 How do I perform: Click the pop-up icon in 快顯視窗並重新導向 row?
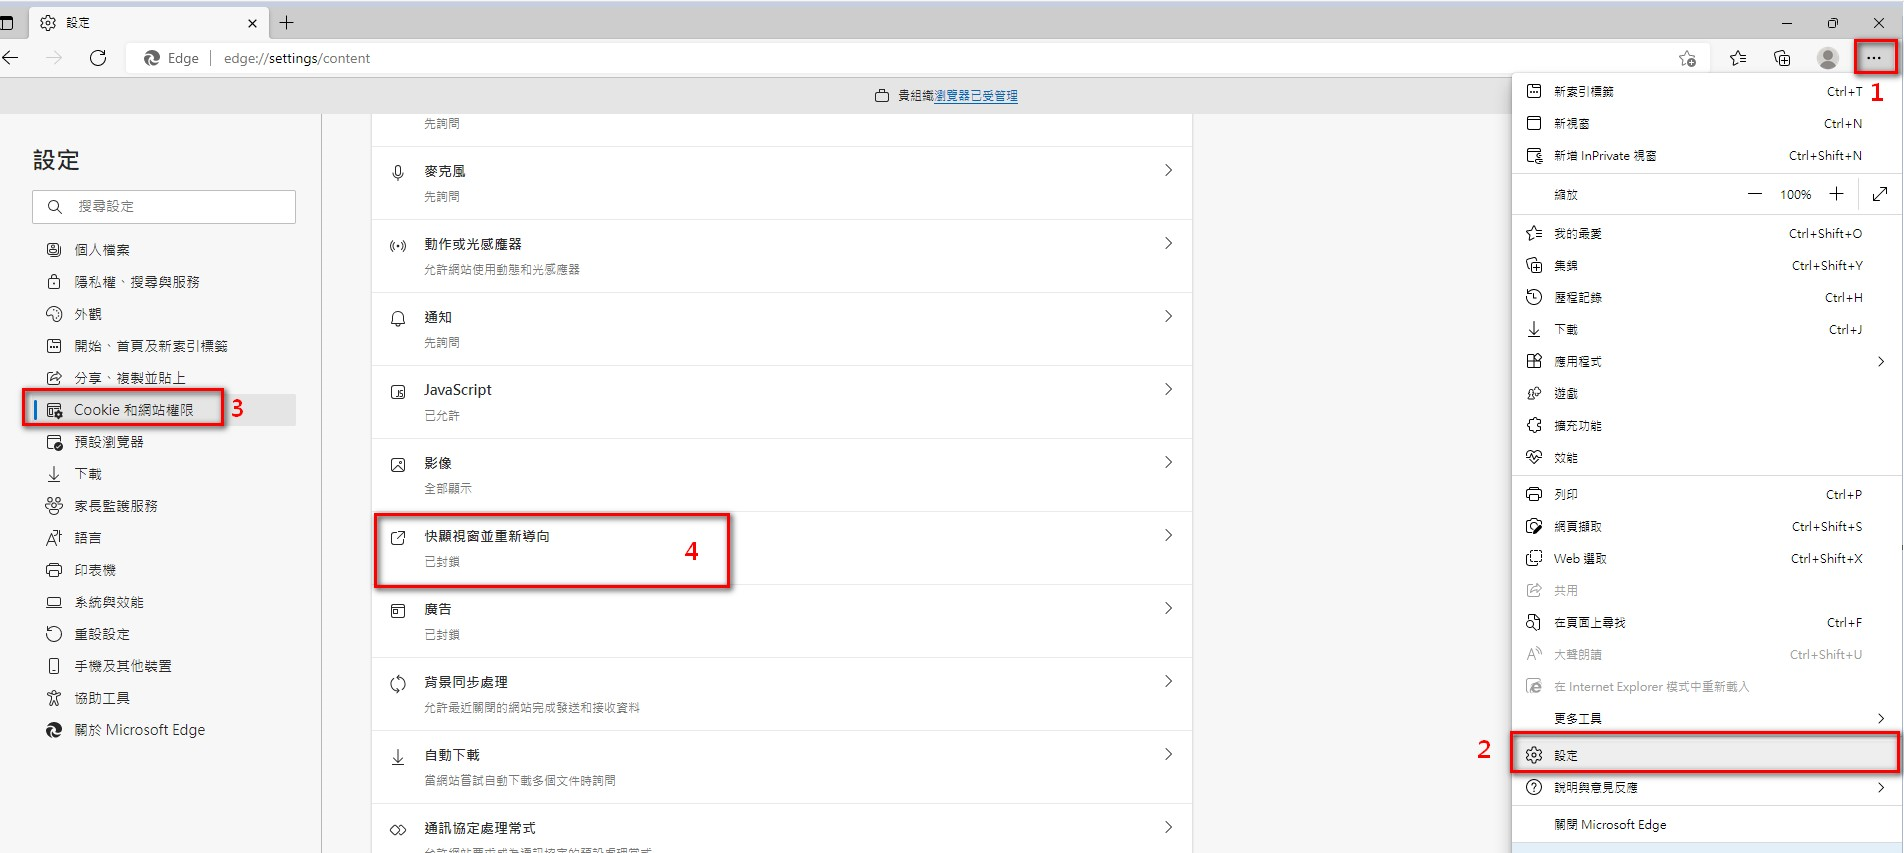pos(398,538)
